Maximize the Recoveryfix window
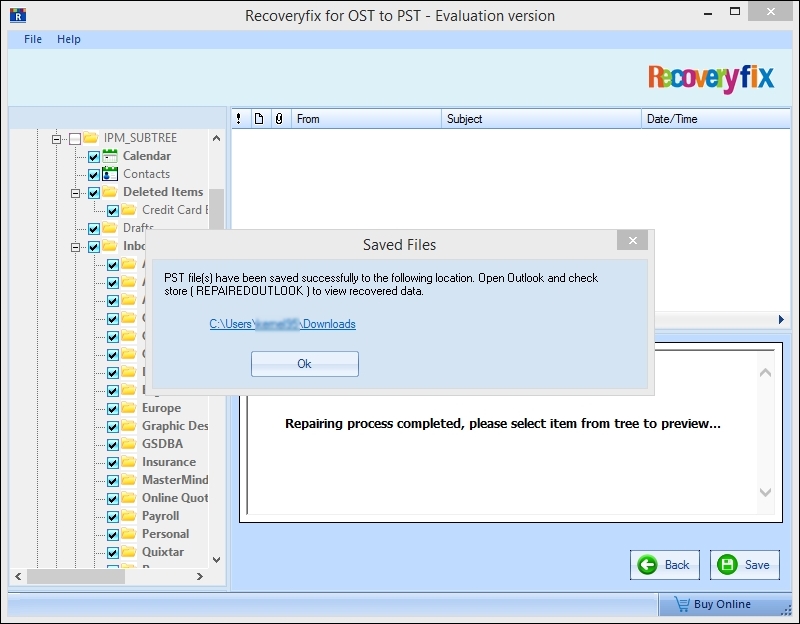Screen dimensions: 800x624 735,11
